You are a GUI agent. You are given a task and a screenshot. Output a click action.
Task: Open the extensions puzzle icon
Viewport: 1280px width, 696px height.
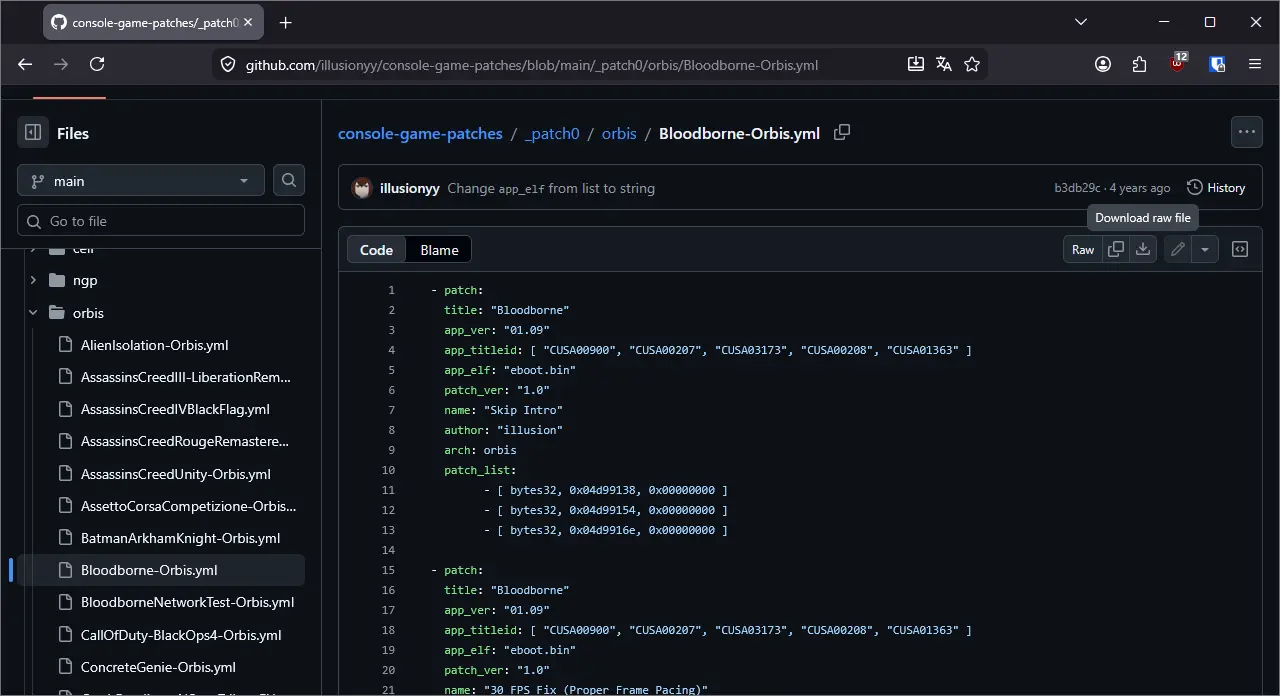click(x=1140, y=64)
